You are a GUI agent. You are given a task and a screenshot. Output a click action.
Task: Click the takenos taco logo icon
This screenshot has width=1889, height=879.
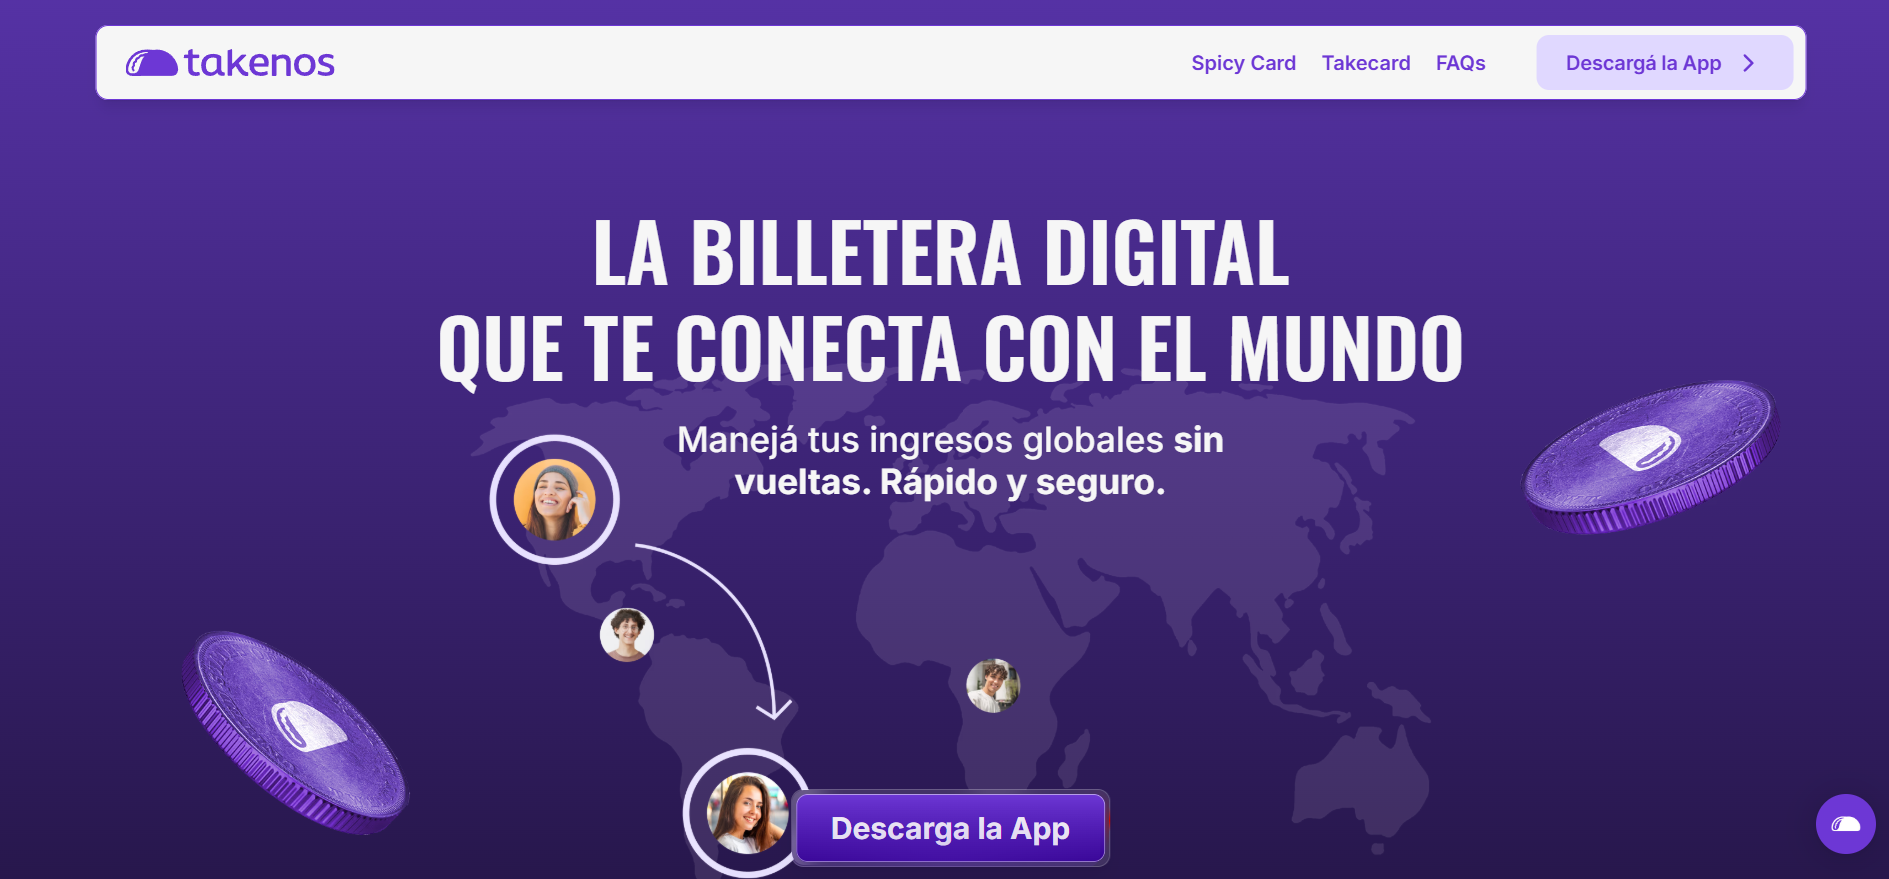tap(151, 63)
